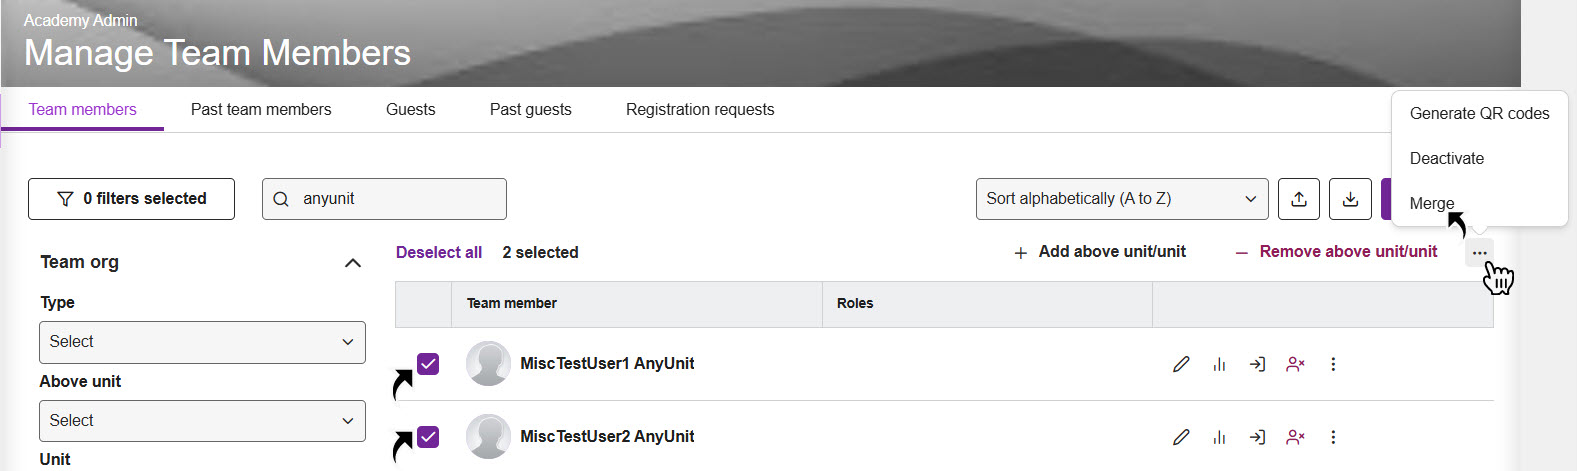1577x471 pixels.
Task: Click the sign-in arrow icon for MiscTestUser2
Action: click(x=1257, y=437)
